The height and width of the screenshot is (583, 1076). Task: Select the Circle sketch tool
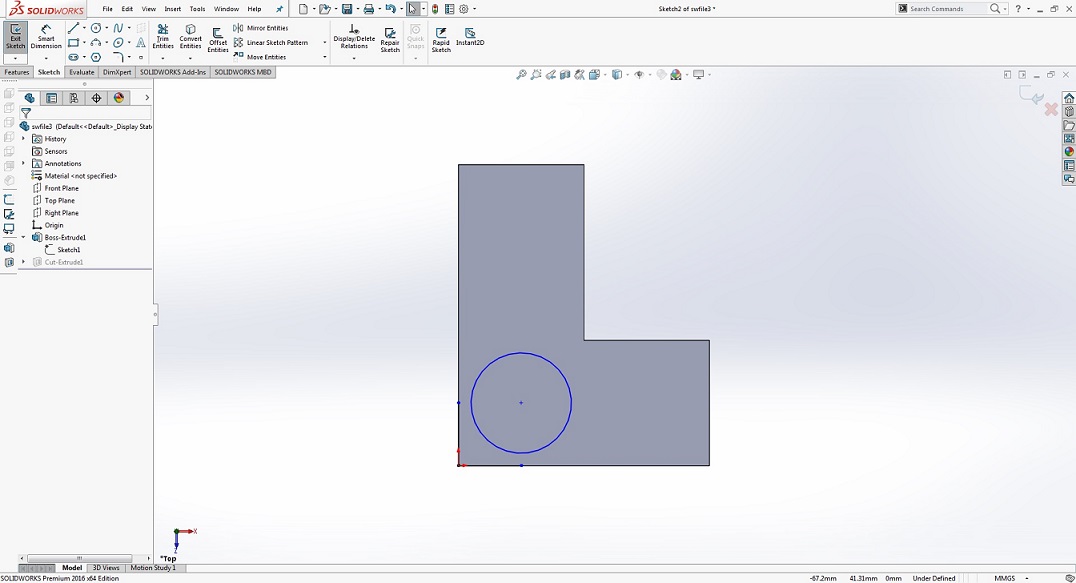[96, 28]
